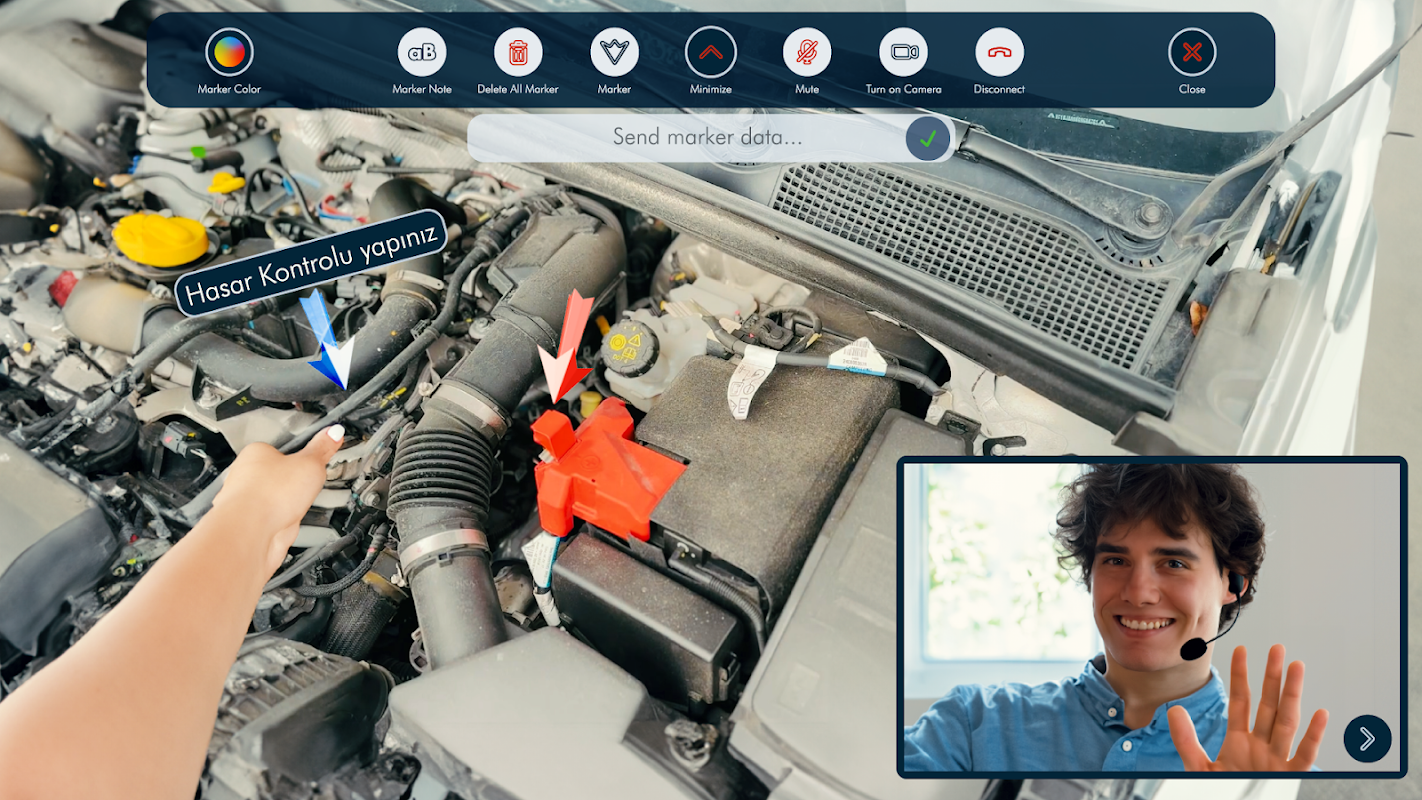This screenshot has width=1422, height=800.
Task: Confirm sending marker data with the green checkmark
Action: (928, 138)
